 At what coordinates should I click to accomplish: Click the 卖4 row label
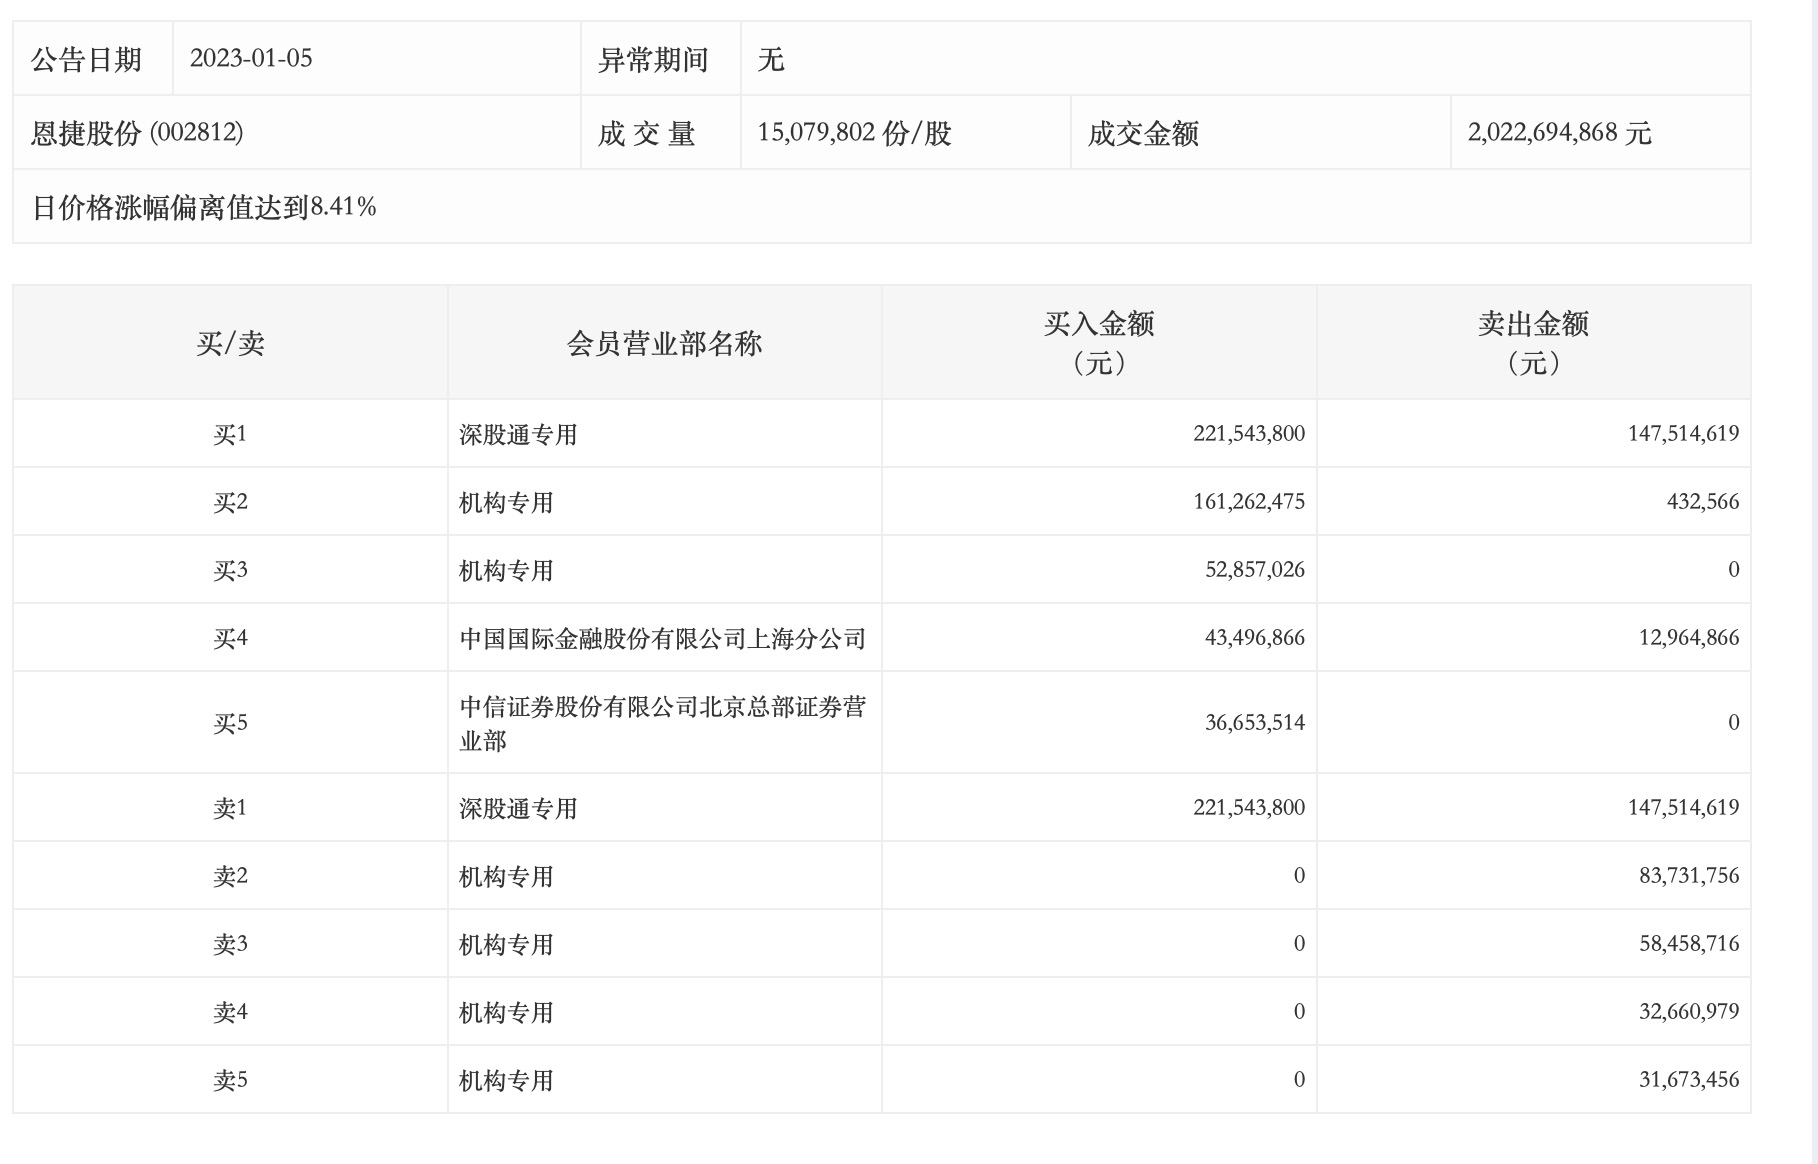click(x=230, y=1012)
